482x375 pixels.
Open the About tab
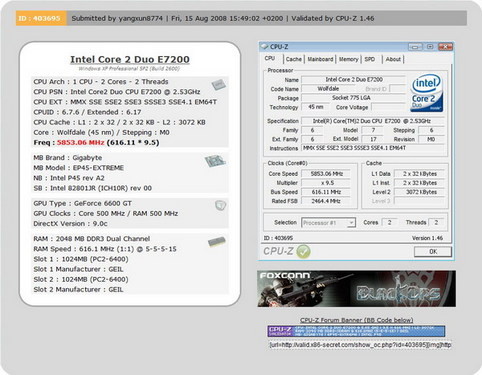click(x=393, y=59)
